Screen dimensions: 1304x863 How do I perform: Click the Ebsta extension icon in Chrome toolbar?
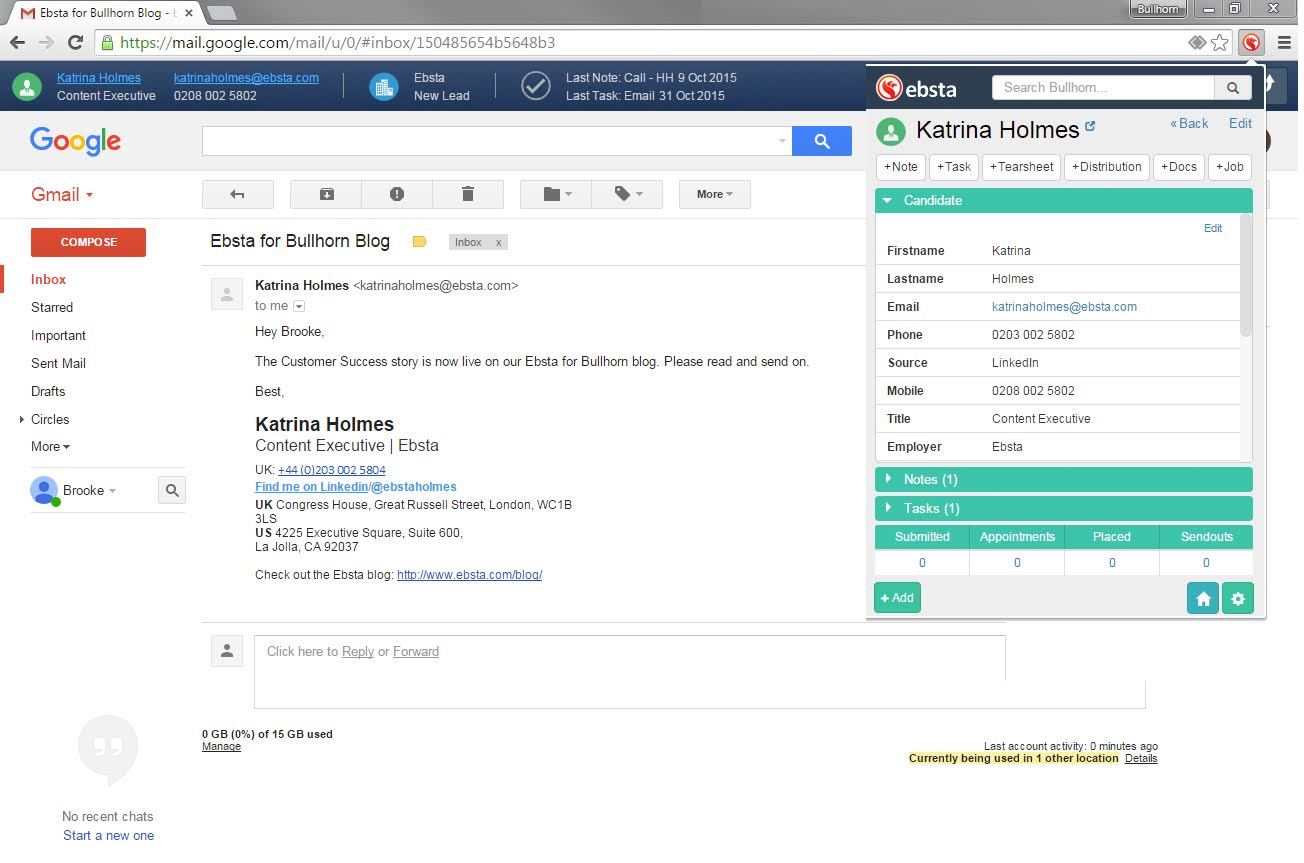coord(1251,42)
